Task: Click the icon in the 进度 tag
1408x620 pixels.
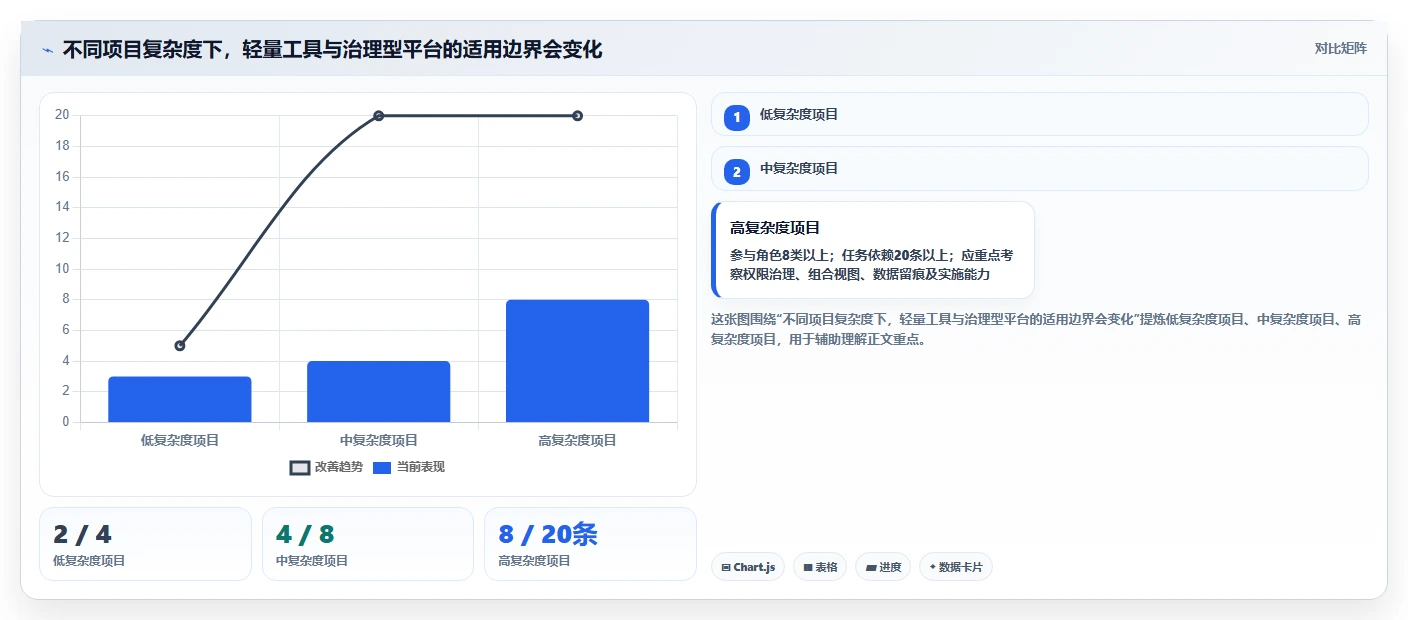Action: 871,568
